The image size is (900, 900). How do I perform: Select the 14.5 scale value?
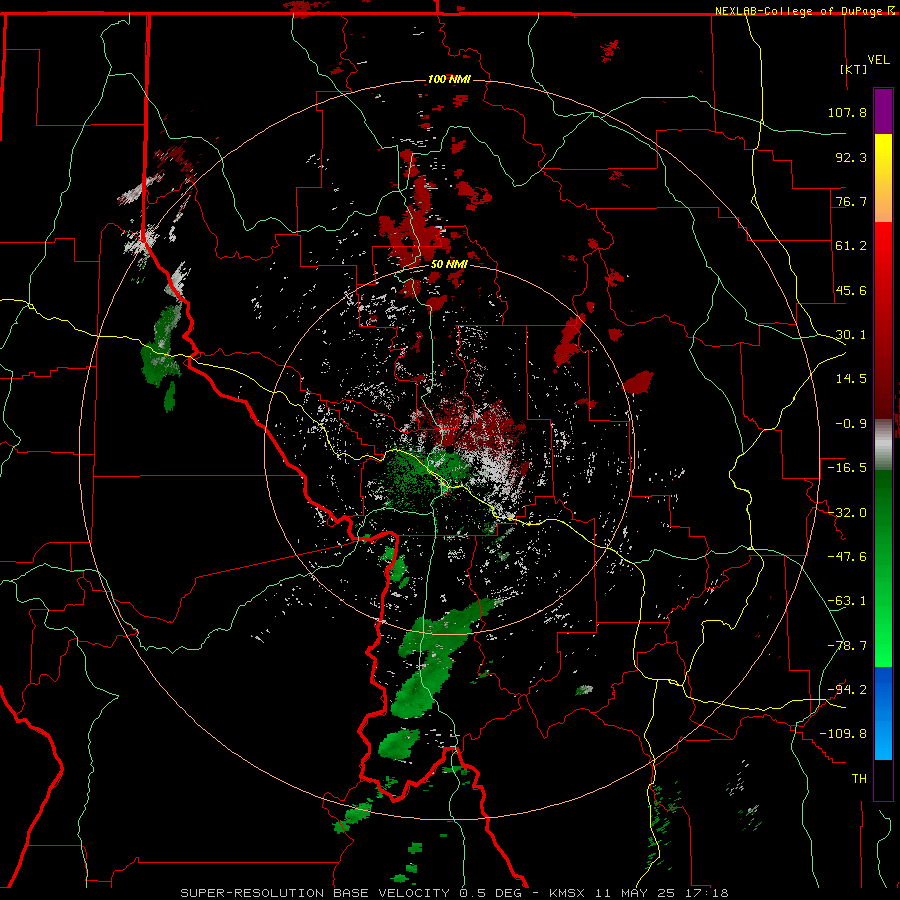tap(851, 379)
